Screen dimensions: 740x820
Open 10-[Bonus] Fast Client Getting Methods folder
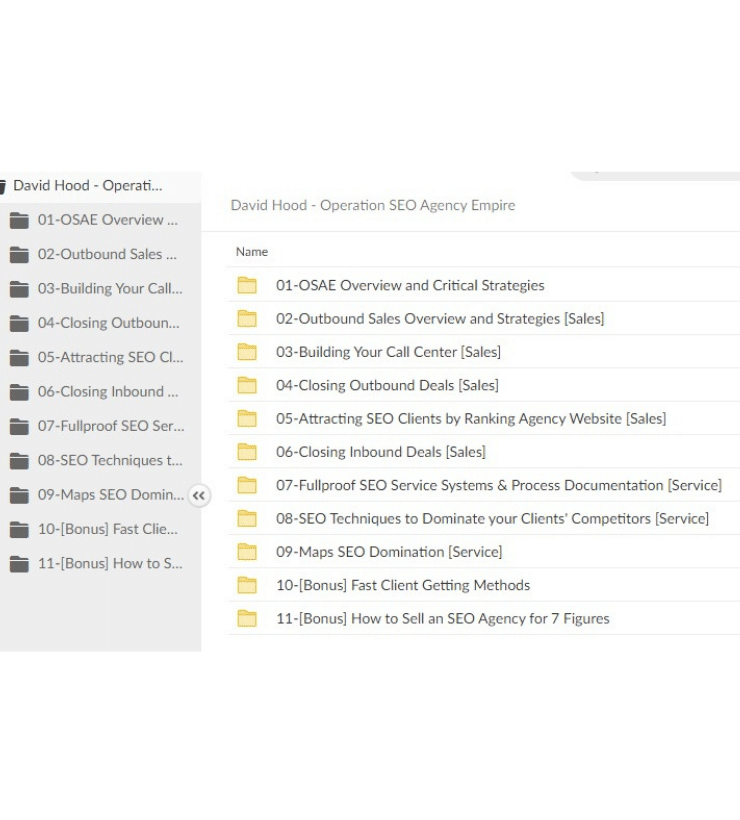tap(403, 585)
